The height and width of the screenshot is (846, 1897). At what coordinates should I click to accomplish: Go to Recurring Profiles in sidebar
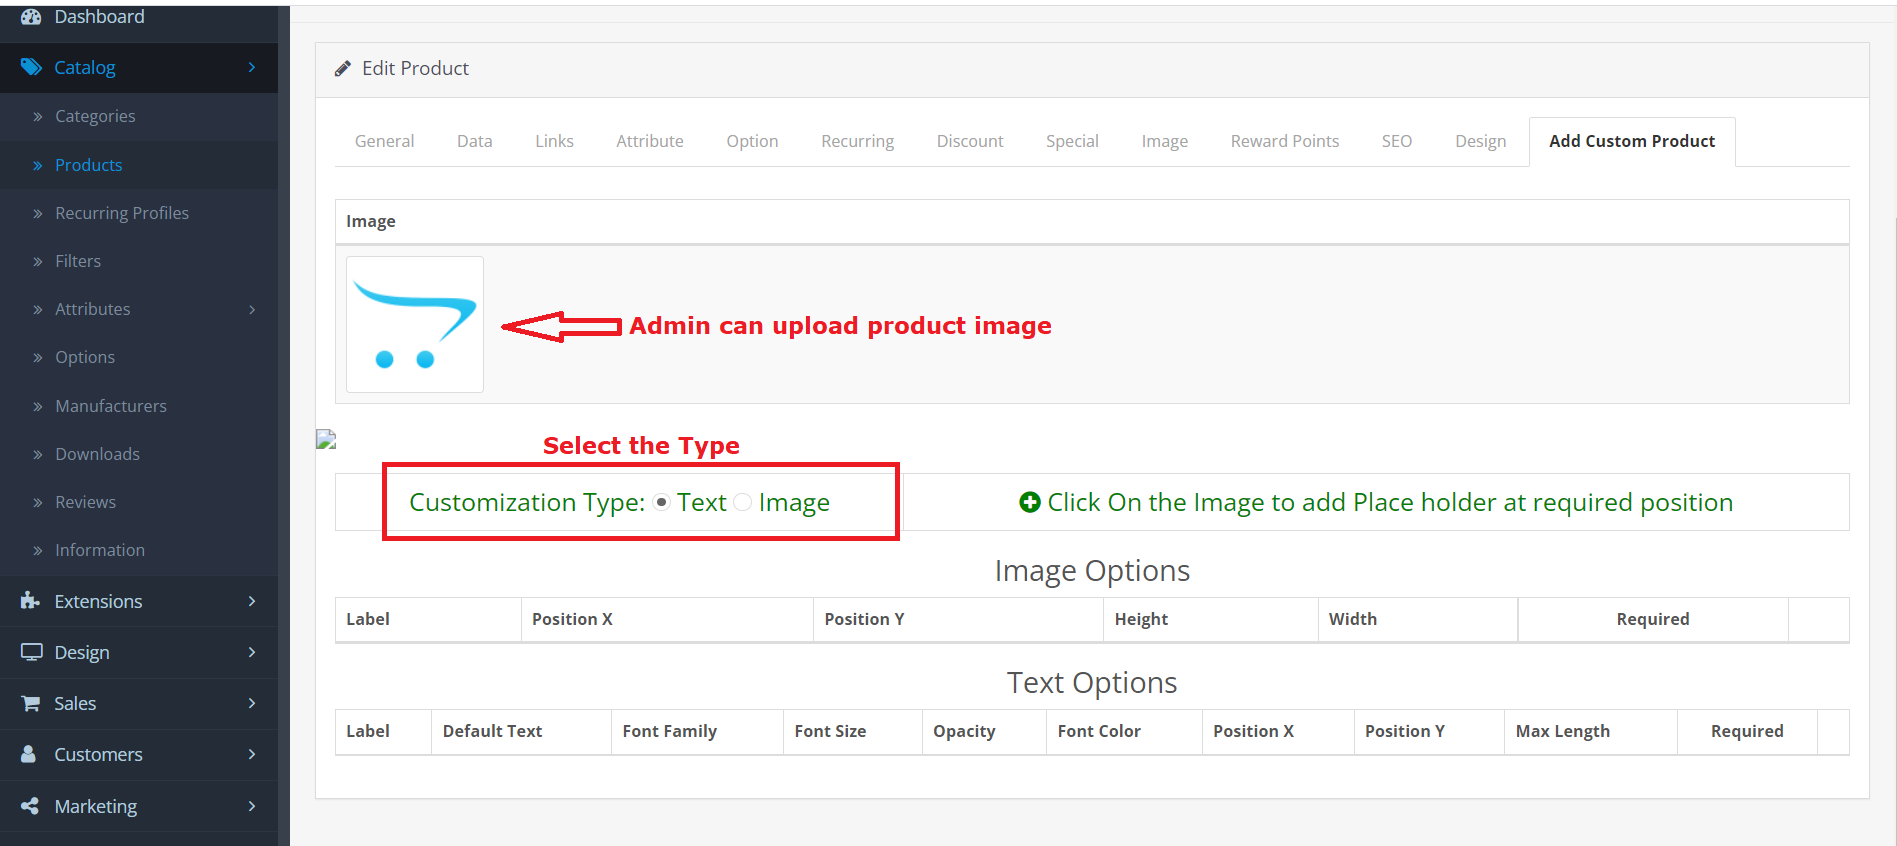pos(121,213)
